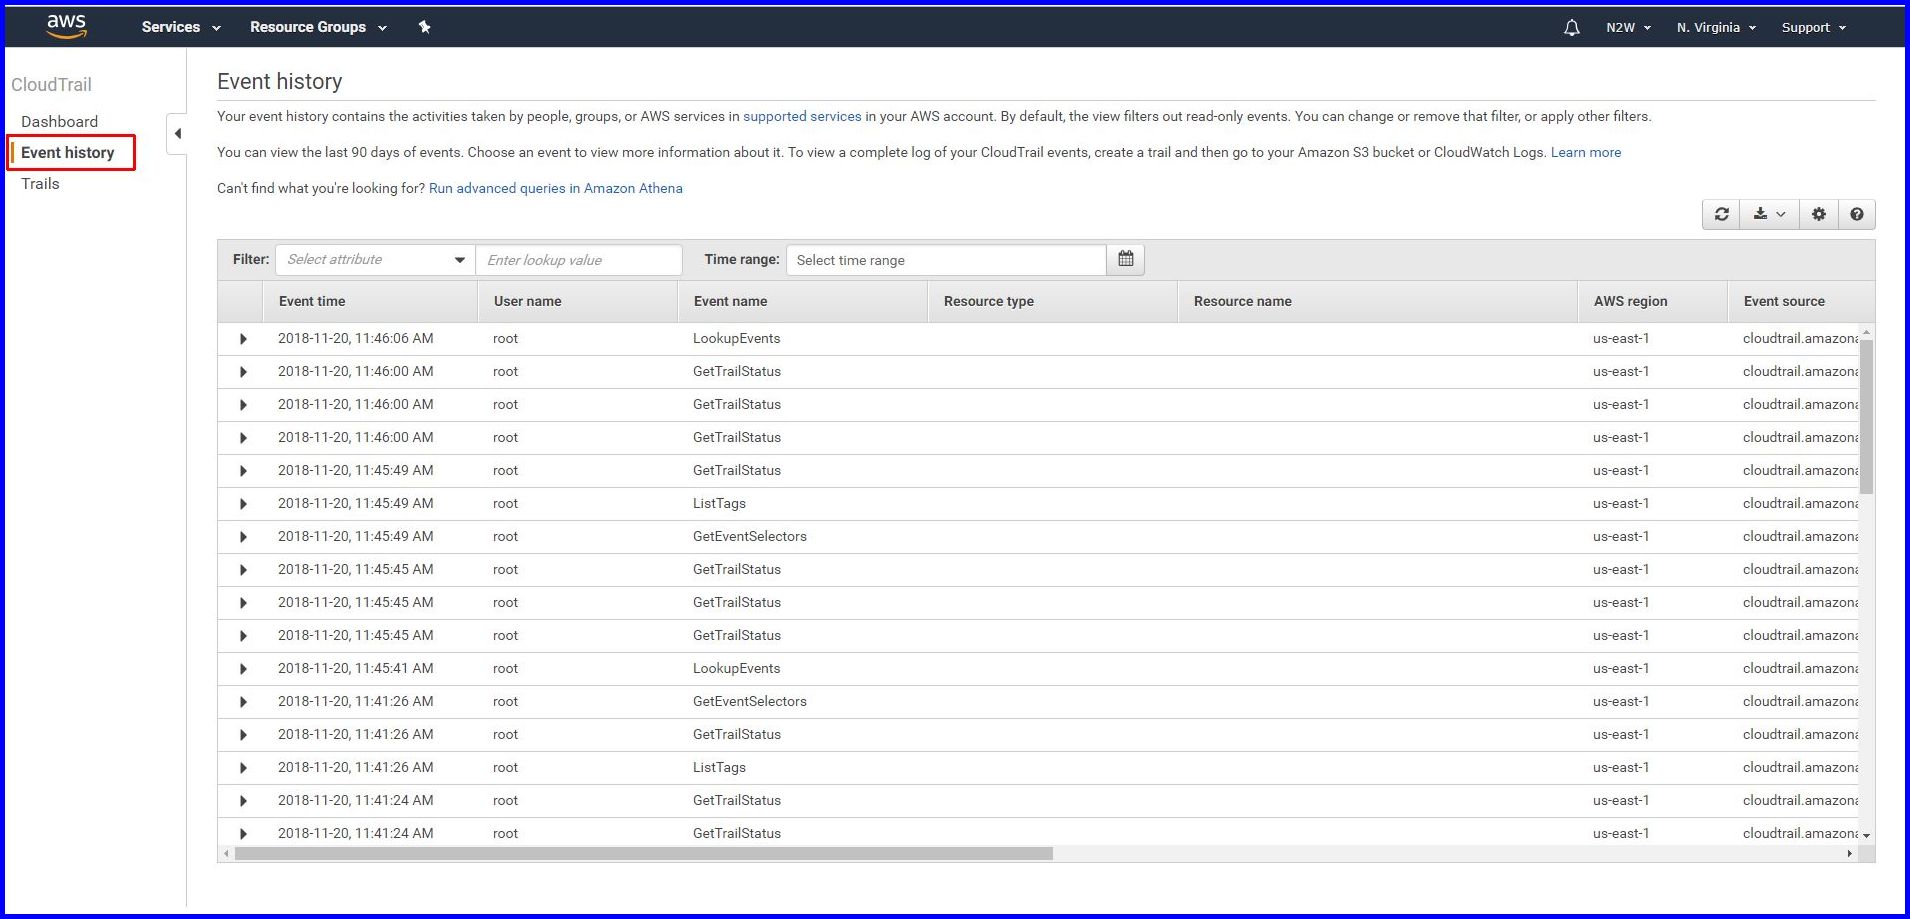Click the vertical scrollbar of the events table
The image size is (1910, 919).
point(1866,416)
